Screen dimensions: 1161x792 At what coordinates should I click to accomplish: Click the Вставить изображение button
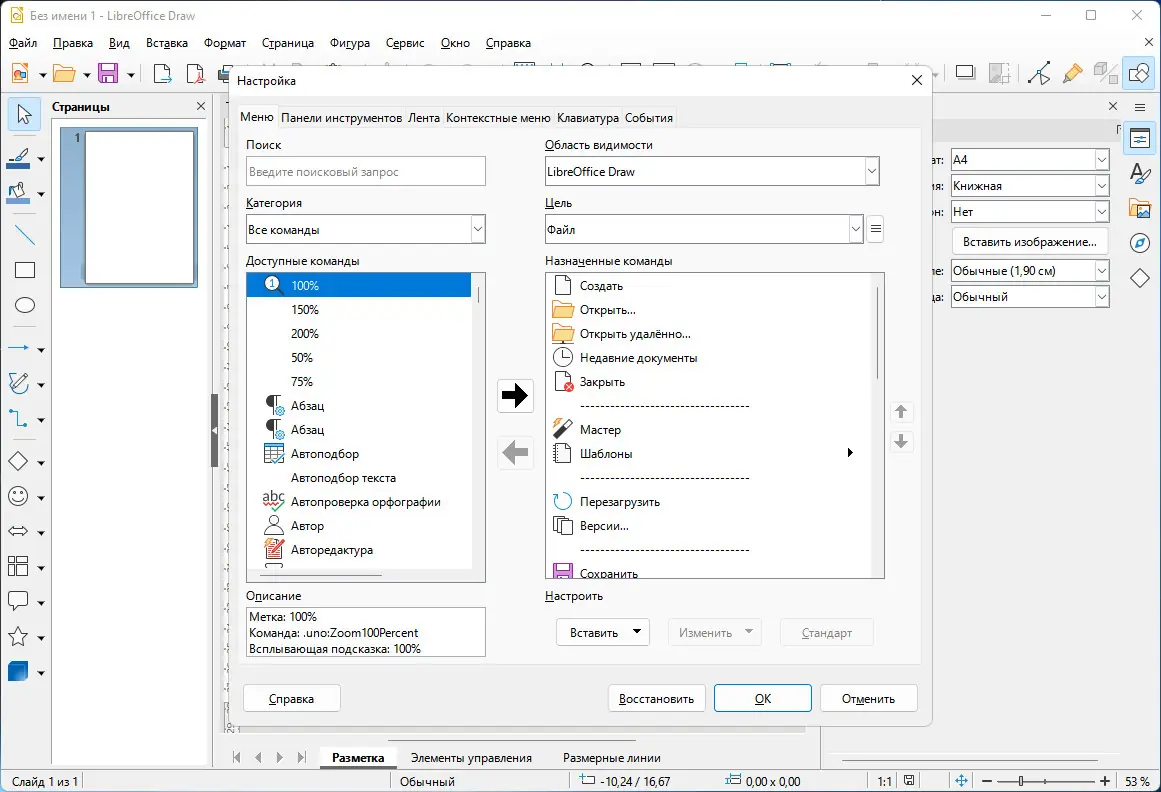(x=1030, y=241)
